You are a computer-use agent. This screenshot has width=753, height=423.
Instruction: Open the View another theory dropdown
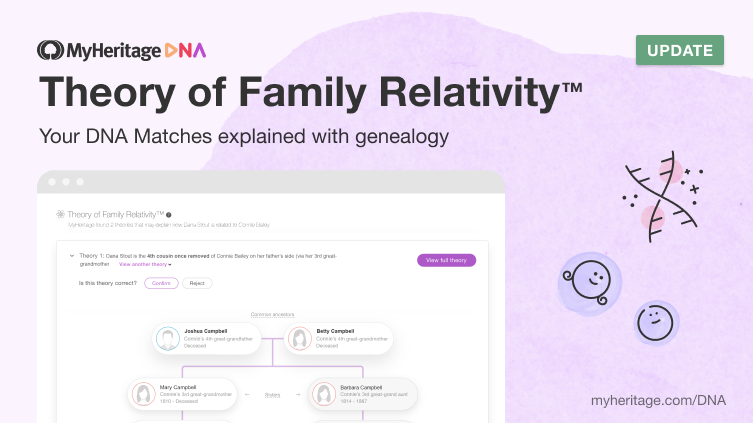click(145, 265)
